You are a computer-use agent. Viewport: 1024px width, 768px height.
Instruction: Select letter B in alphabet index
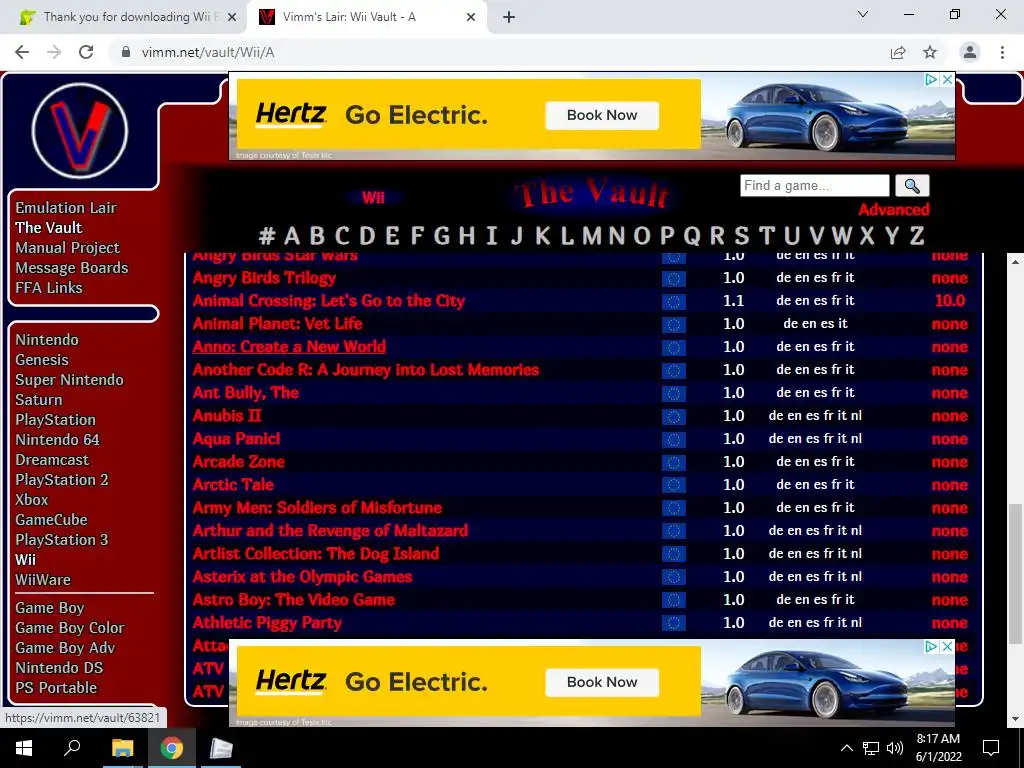pos(317,235)
